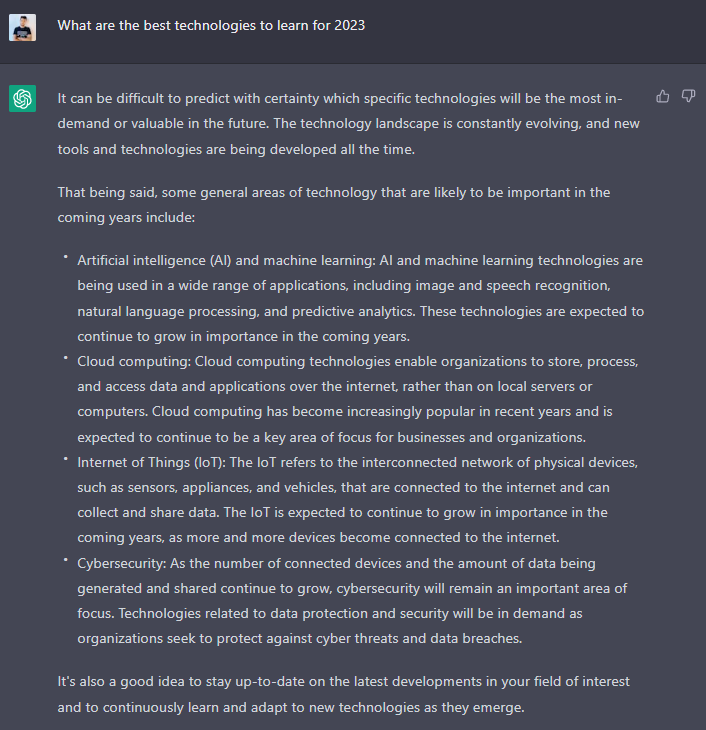This screenshot has width=706, height=730.
Task: Click the green ChatGPT logo avatar
Action: [x=22, y=98]
